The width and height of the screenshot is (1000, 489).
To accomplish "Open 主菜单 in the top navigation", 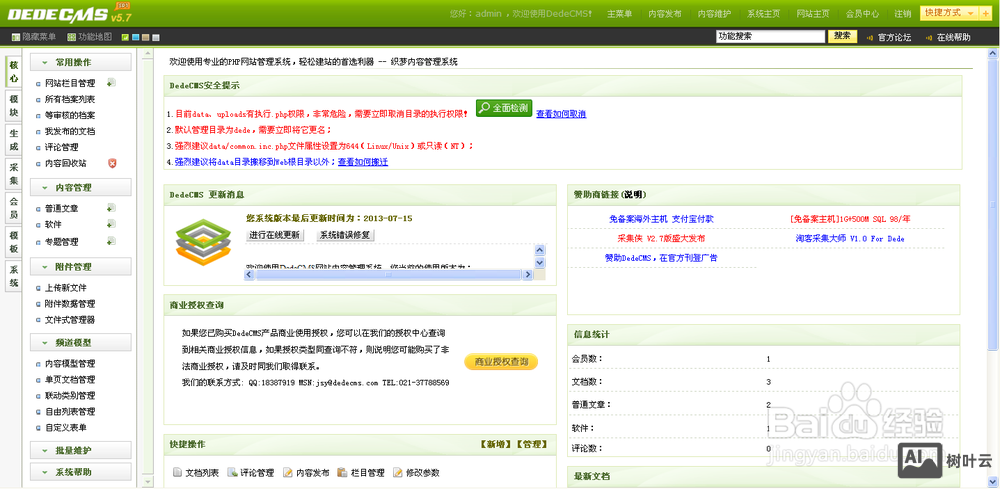I will click(619, 14).
